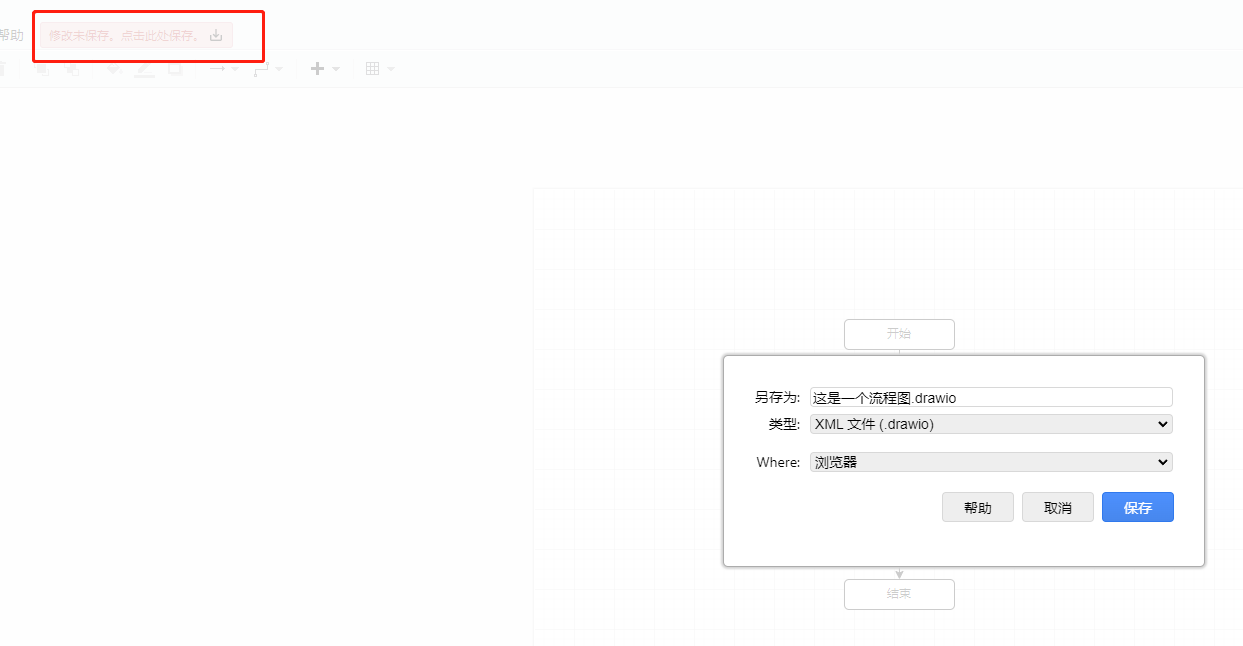
Task: Open the Table grid dropdown
Action: point(379,69)
